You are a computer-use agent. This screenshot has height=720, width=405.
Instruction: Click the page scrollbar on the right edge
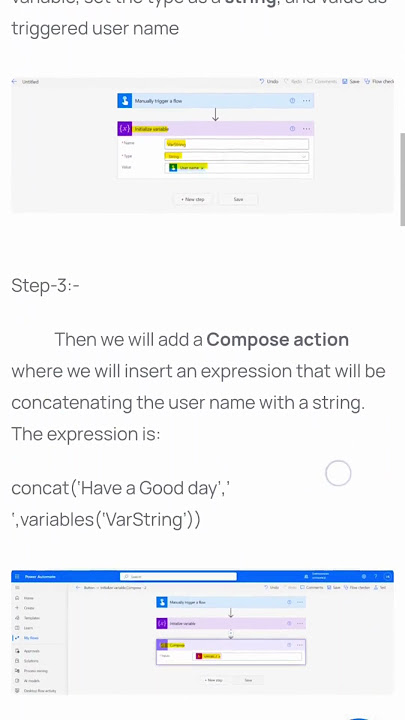[x=403, y=179]
